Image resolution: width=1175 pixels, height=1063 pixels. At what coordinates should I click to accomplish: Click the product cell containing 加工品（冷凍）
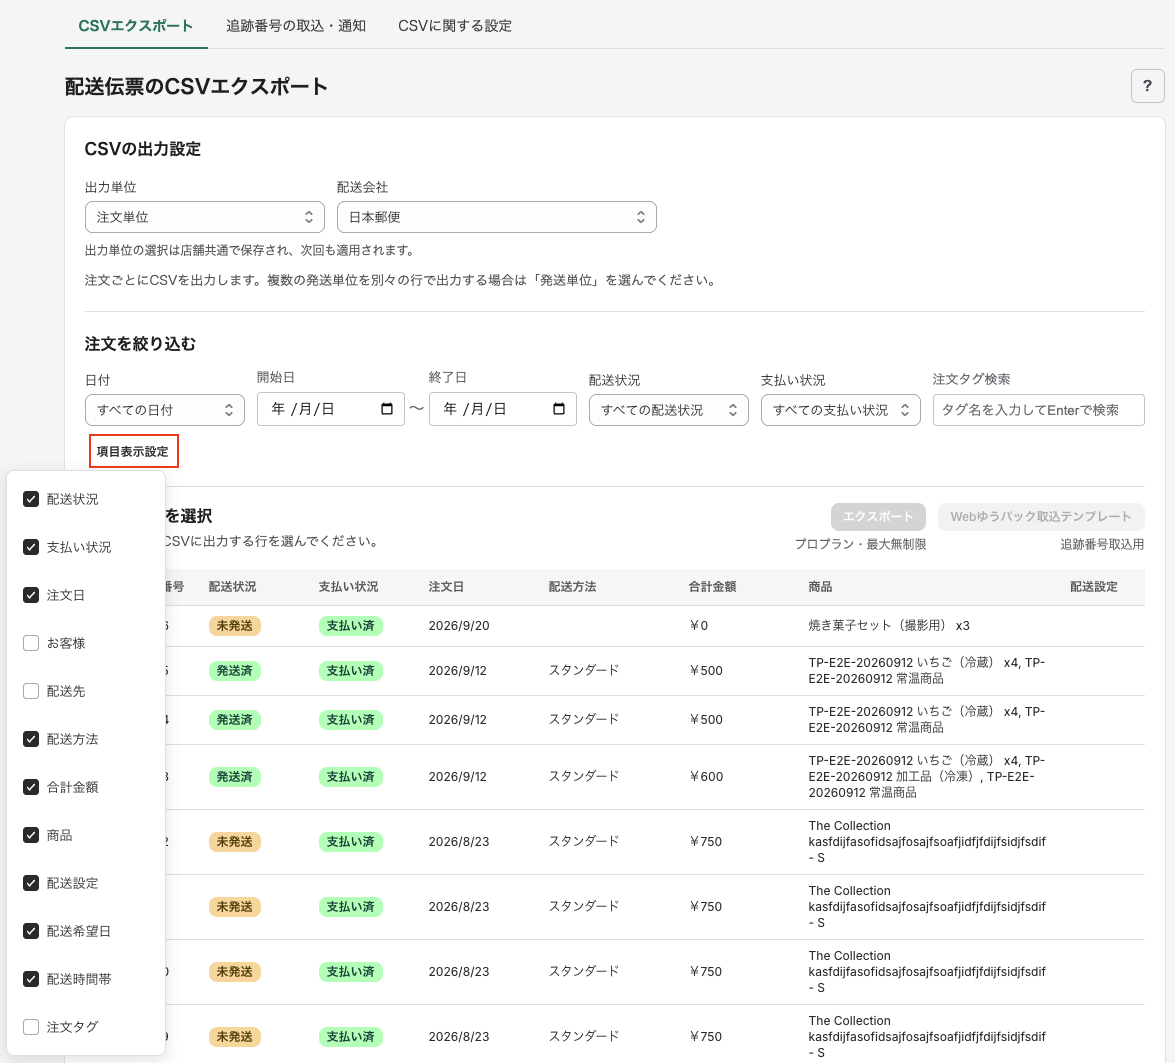pyautogui.click(x=927, y=776)
